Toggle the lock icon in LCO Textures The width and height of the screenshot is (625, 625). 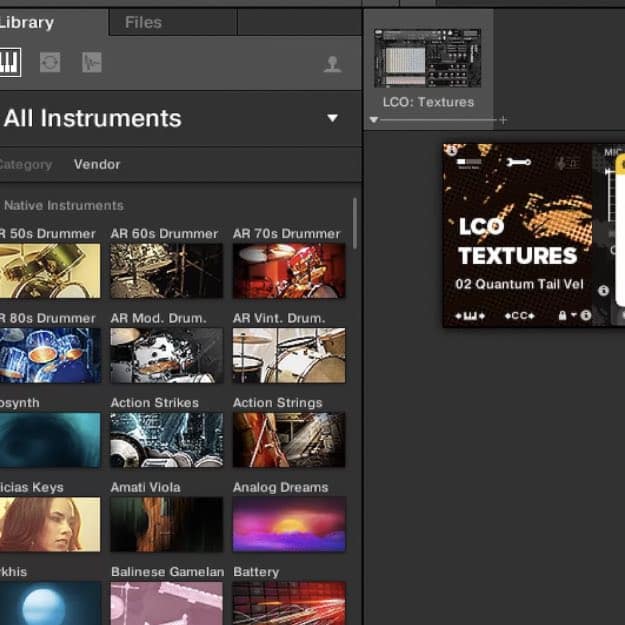point(562,315)
